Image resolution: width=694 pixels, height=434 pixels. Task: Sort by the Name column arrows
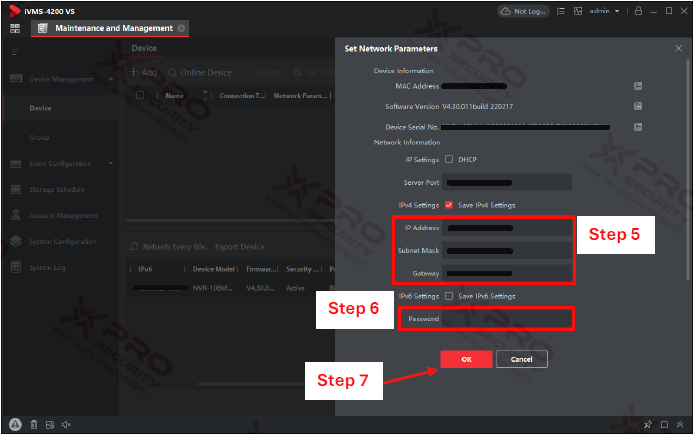(x=205, y=95)
